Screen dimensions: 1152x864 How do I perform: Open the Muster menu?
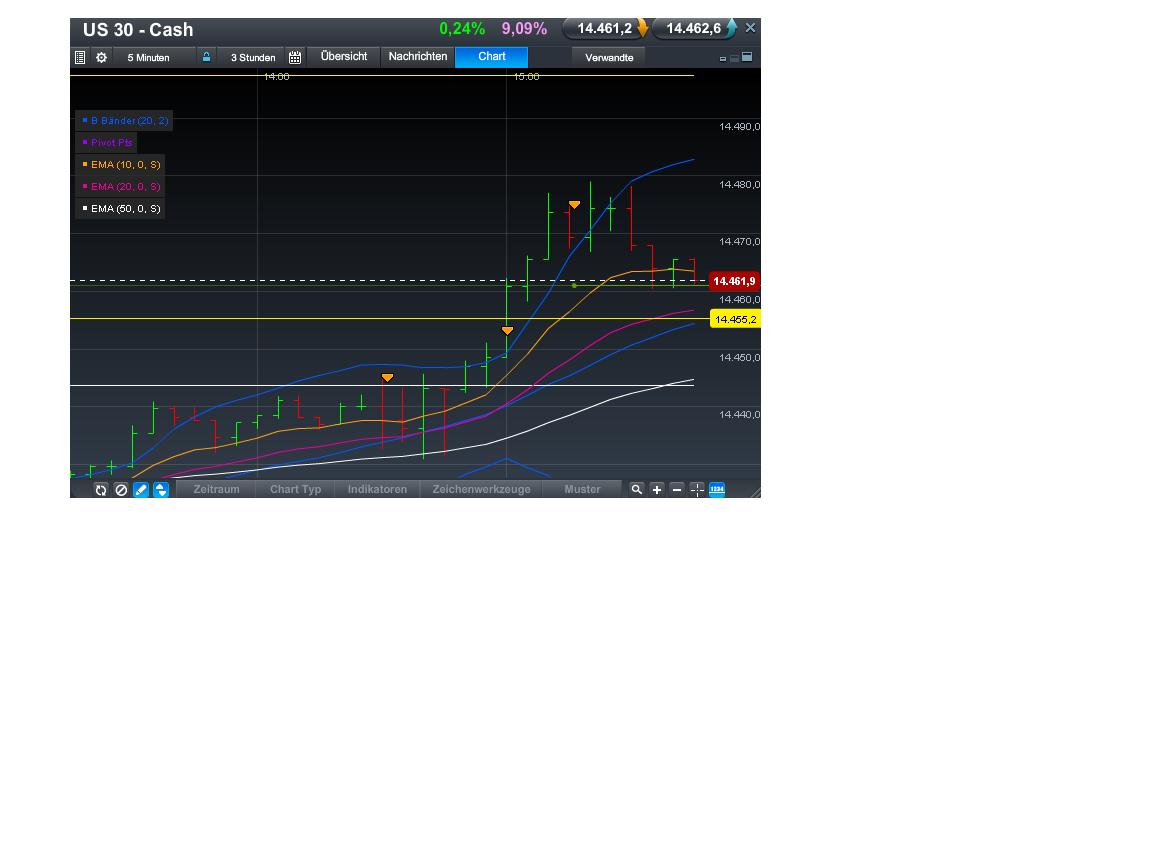pos(582,489)
